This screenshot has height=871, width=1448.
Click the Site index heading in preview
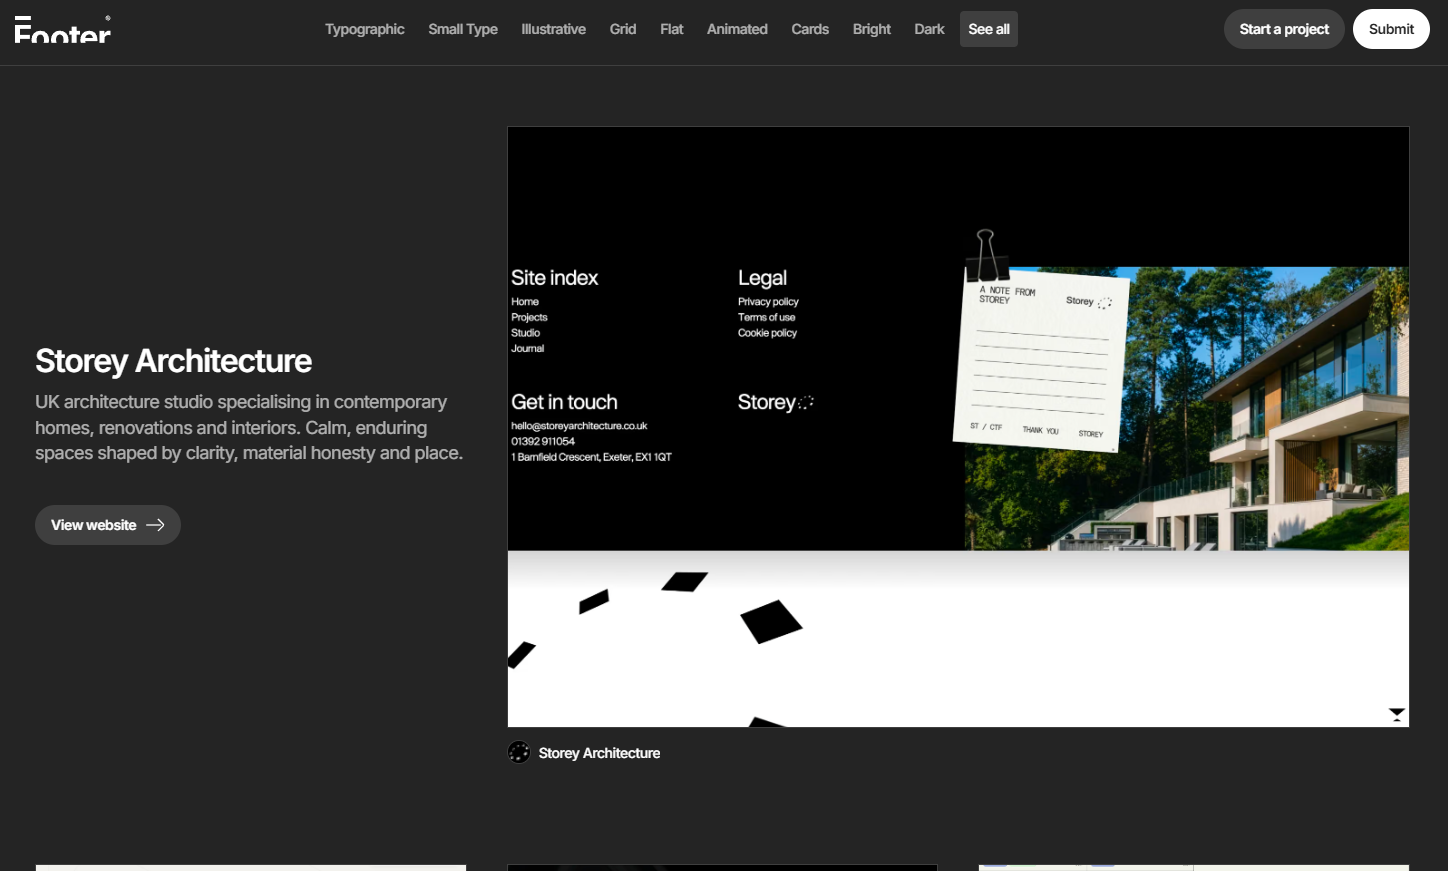point(555,278)
